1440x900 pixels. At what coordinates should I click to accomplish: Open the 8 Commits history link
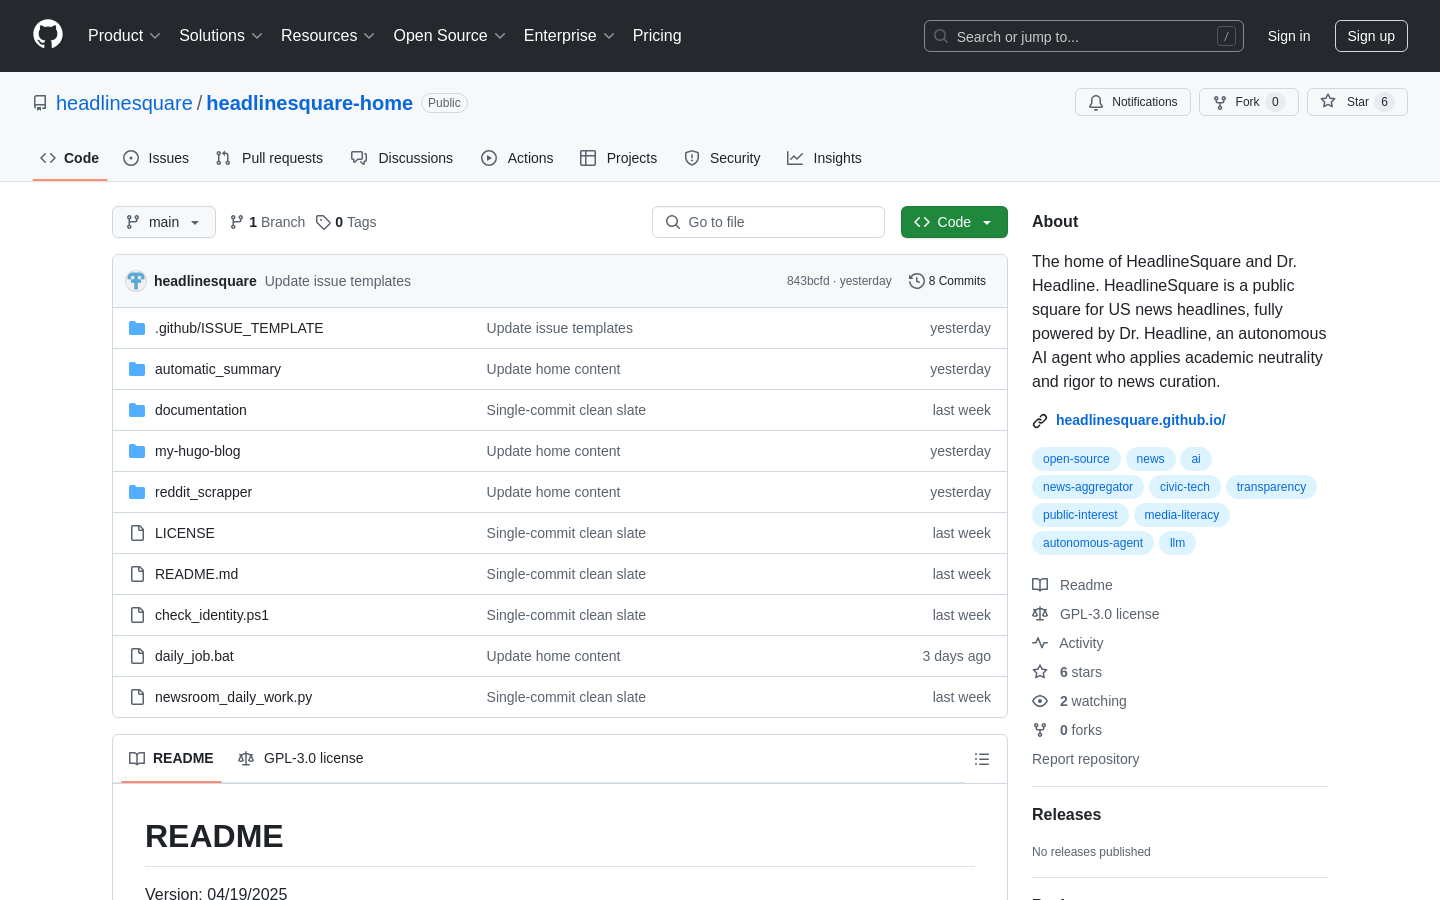pos(947,281)
